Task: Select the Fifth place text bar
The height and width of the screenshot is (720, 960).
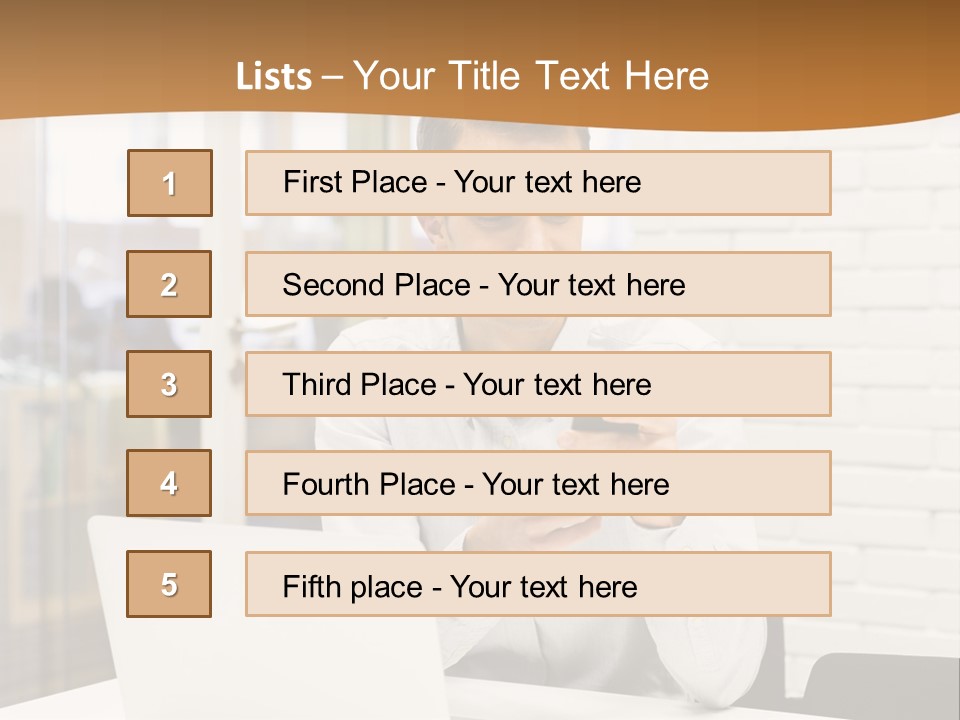Action: [x=538, y=584]
